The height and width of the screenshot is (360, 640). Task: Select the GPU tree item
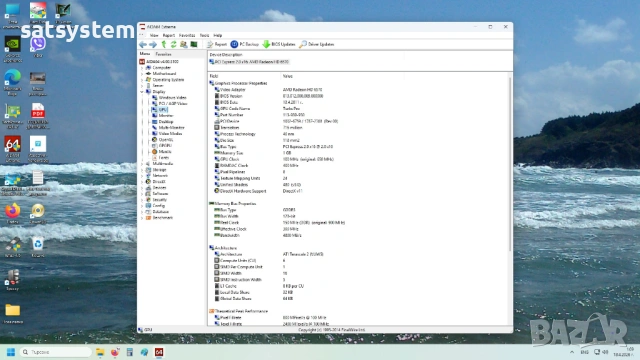[x=160, y=110]
